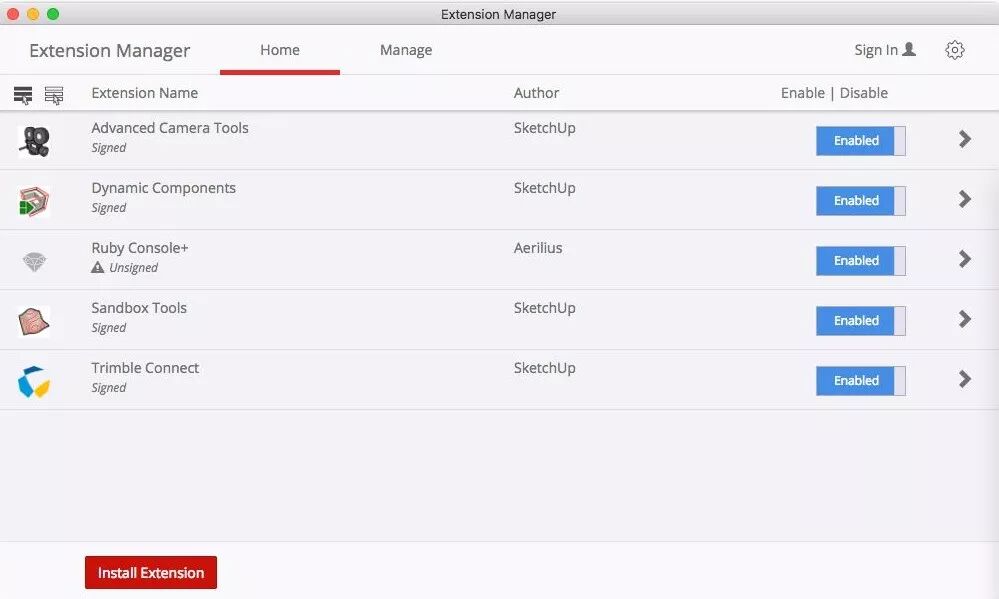Screen dimensions: 999x599
Task: Expand Sandbox Tools details chevron
Action: (x=965, y=319)
